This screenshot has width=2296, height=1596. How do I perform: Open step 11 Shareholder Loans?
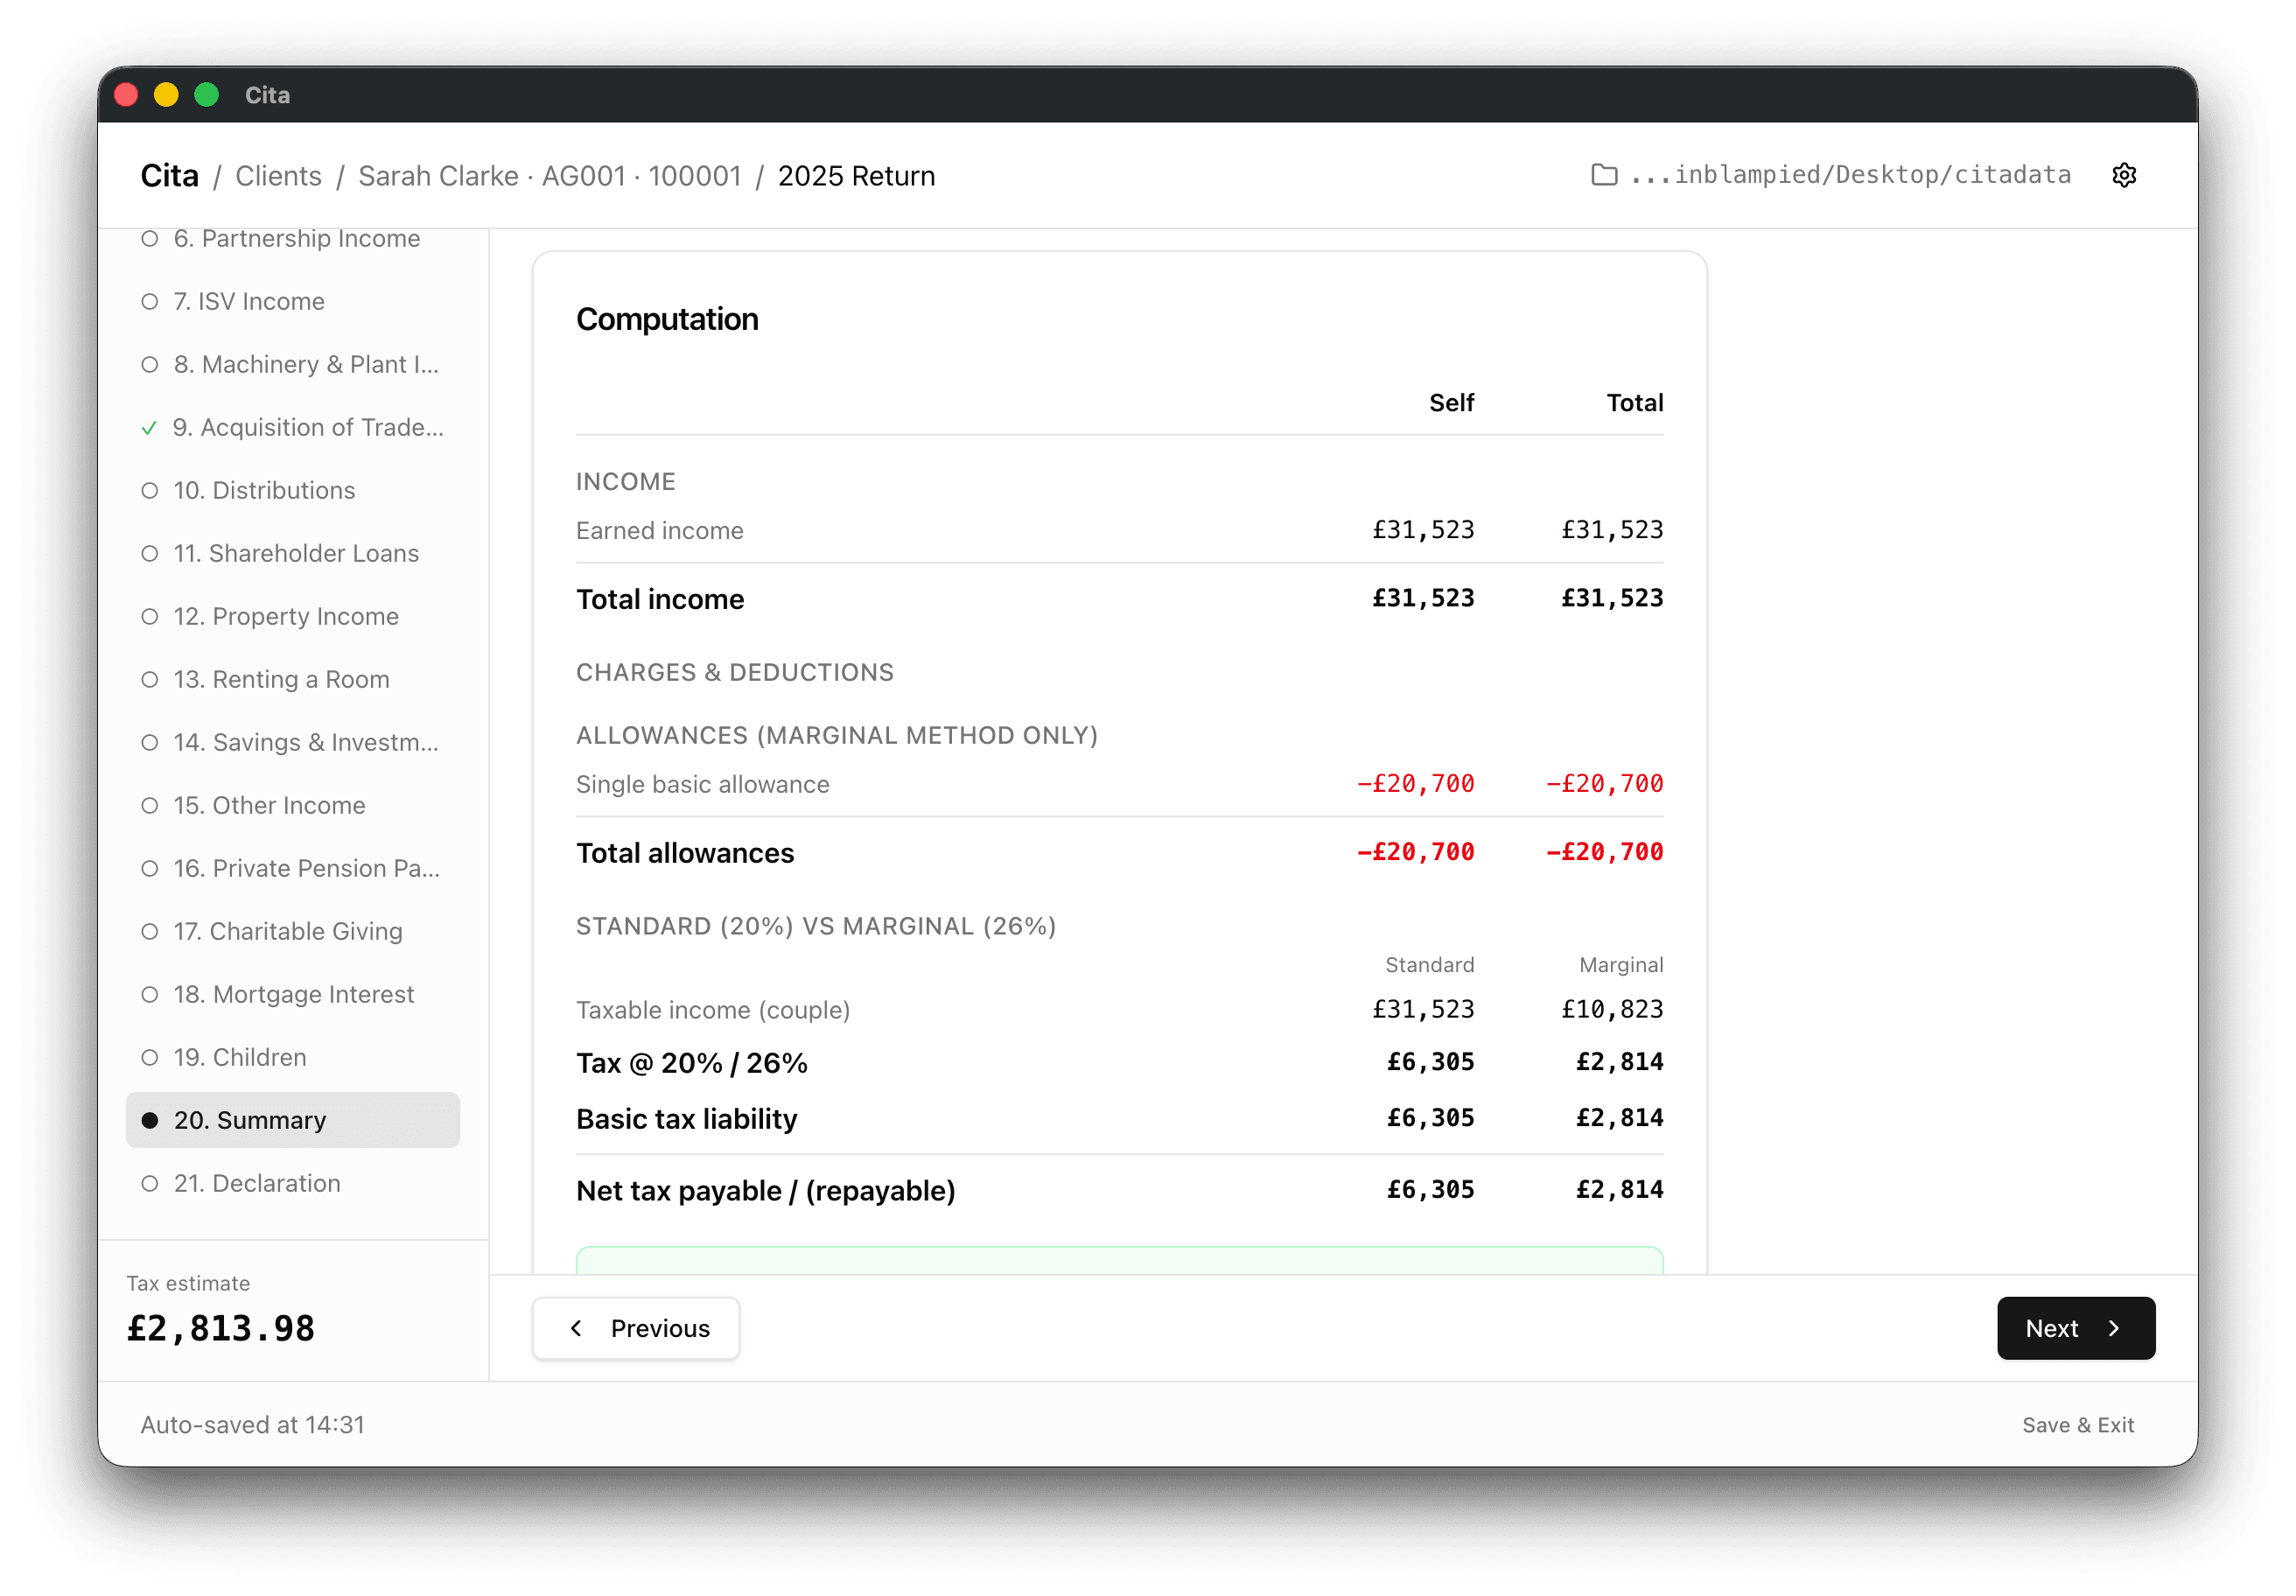[293, 553]
